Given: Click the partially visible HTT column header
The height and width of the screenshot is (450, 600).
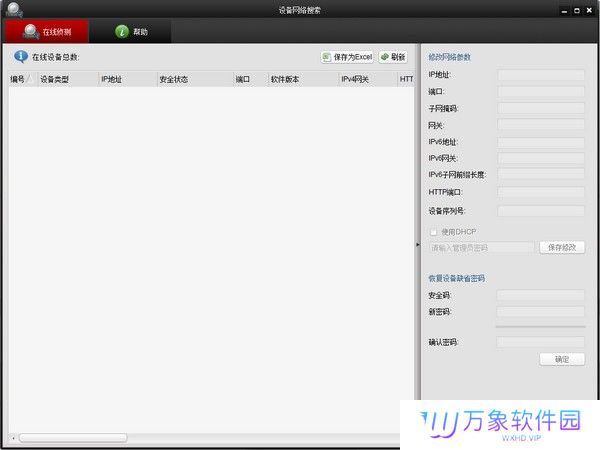Looking at the screenshot, I should pos(406,79).
